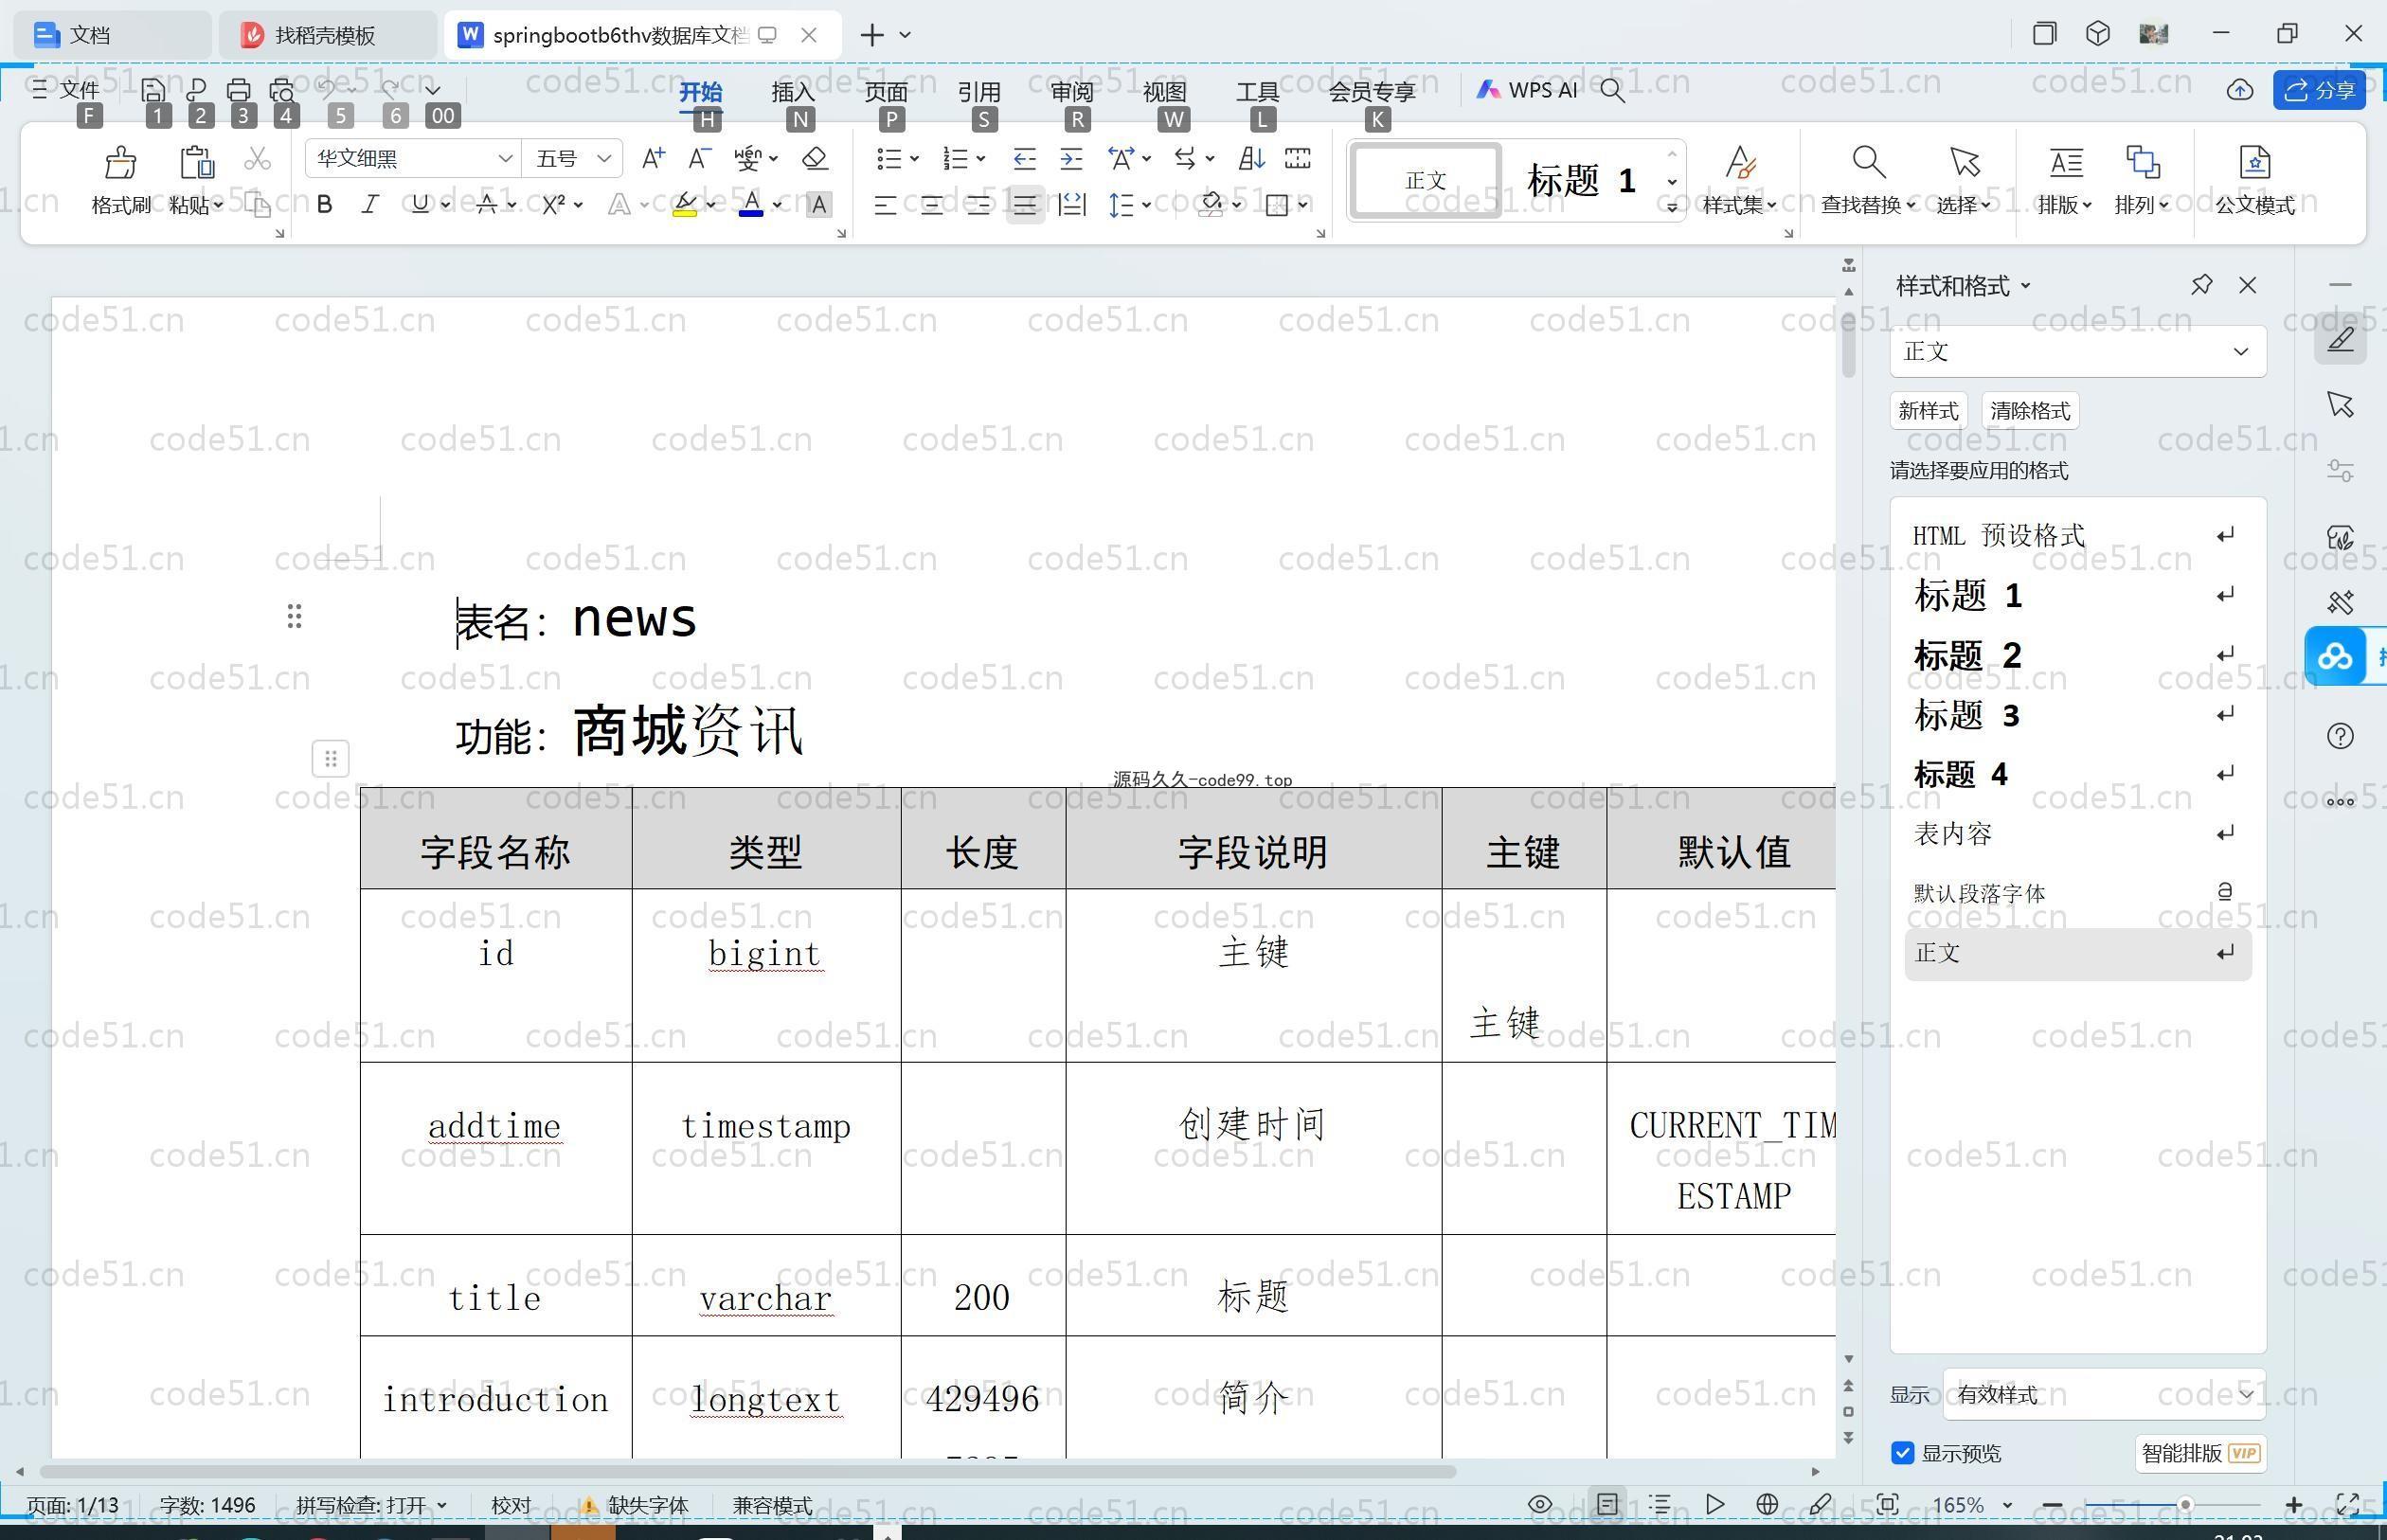This screenshot has width=2387, height=1540.
Task: Open the 引用 (References) ribbon tab
Action: pyautogui.click(x=979, y=91)
